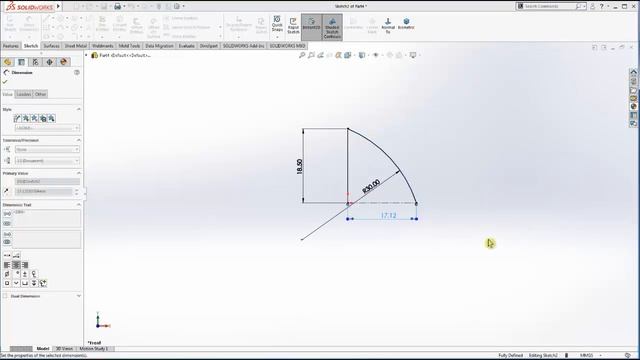Select the Sketch tab
The height and width of the screenshot is (360, 640).
tap(31, 46)
